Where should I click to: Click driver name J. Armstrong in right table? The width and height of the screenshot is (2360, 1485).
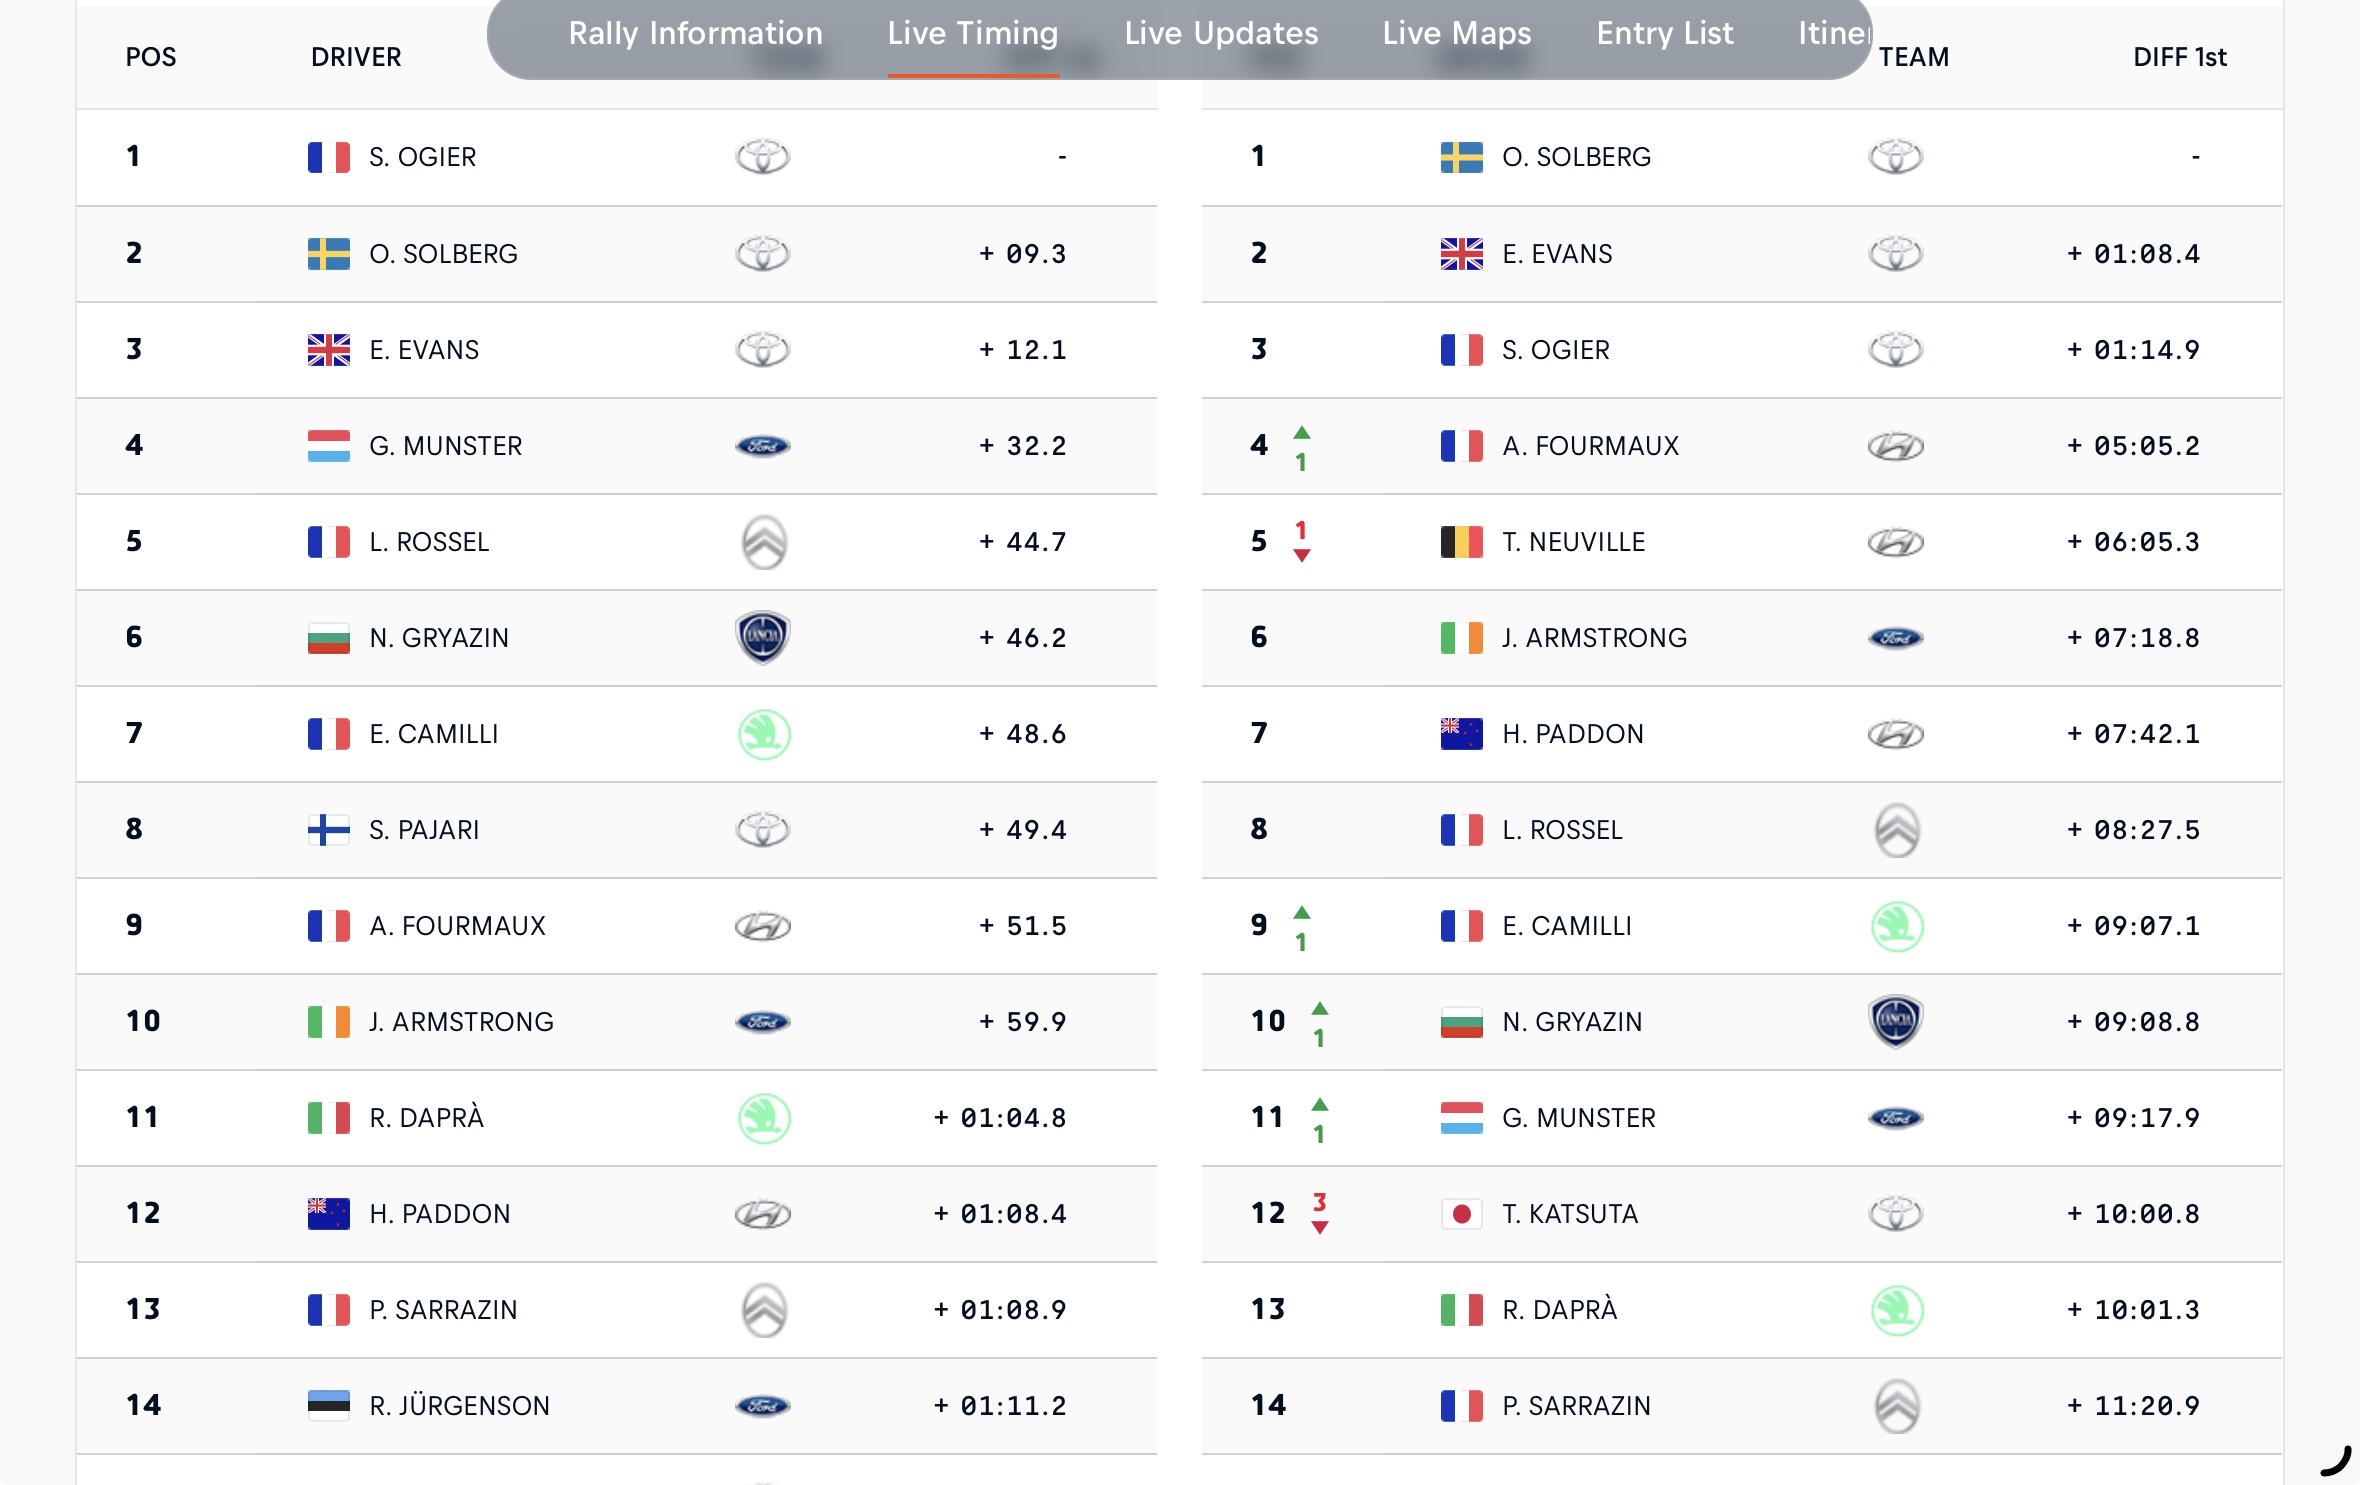pyautogui.click(x=1594, y=638)
